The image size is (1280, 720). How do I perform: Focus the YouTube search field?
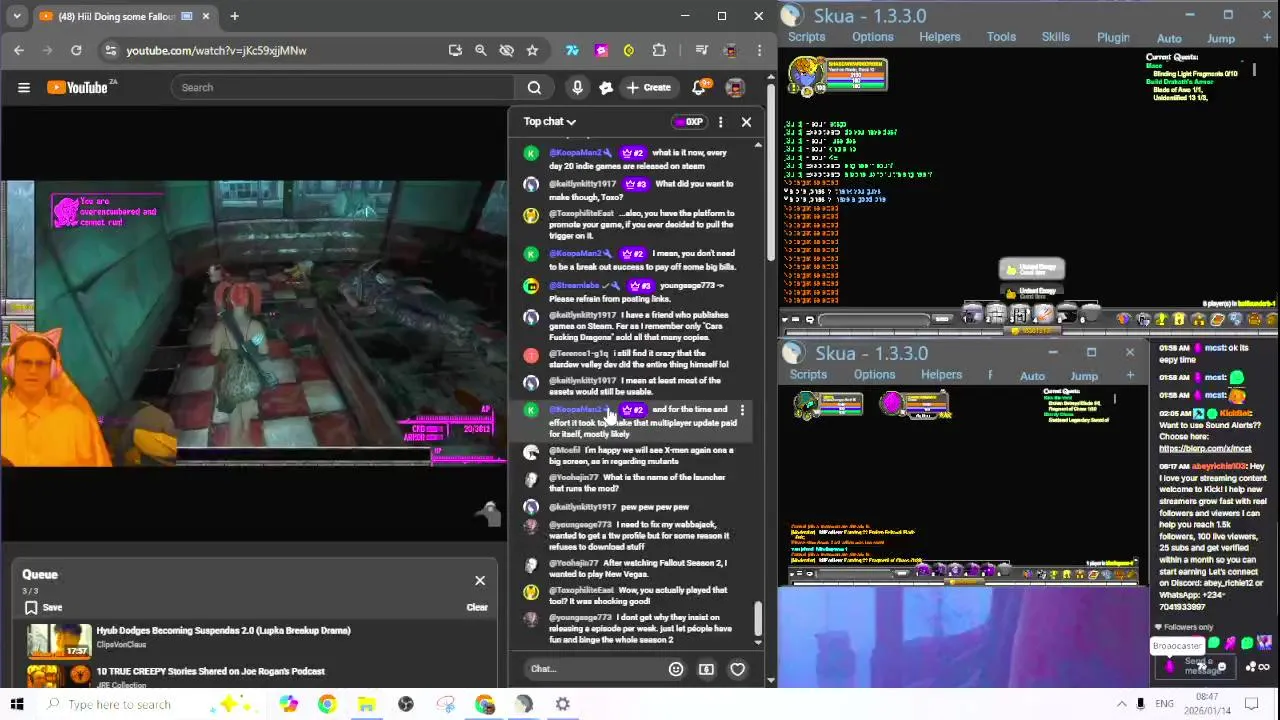[342, 88]
